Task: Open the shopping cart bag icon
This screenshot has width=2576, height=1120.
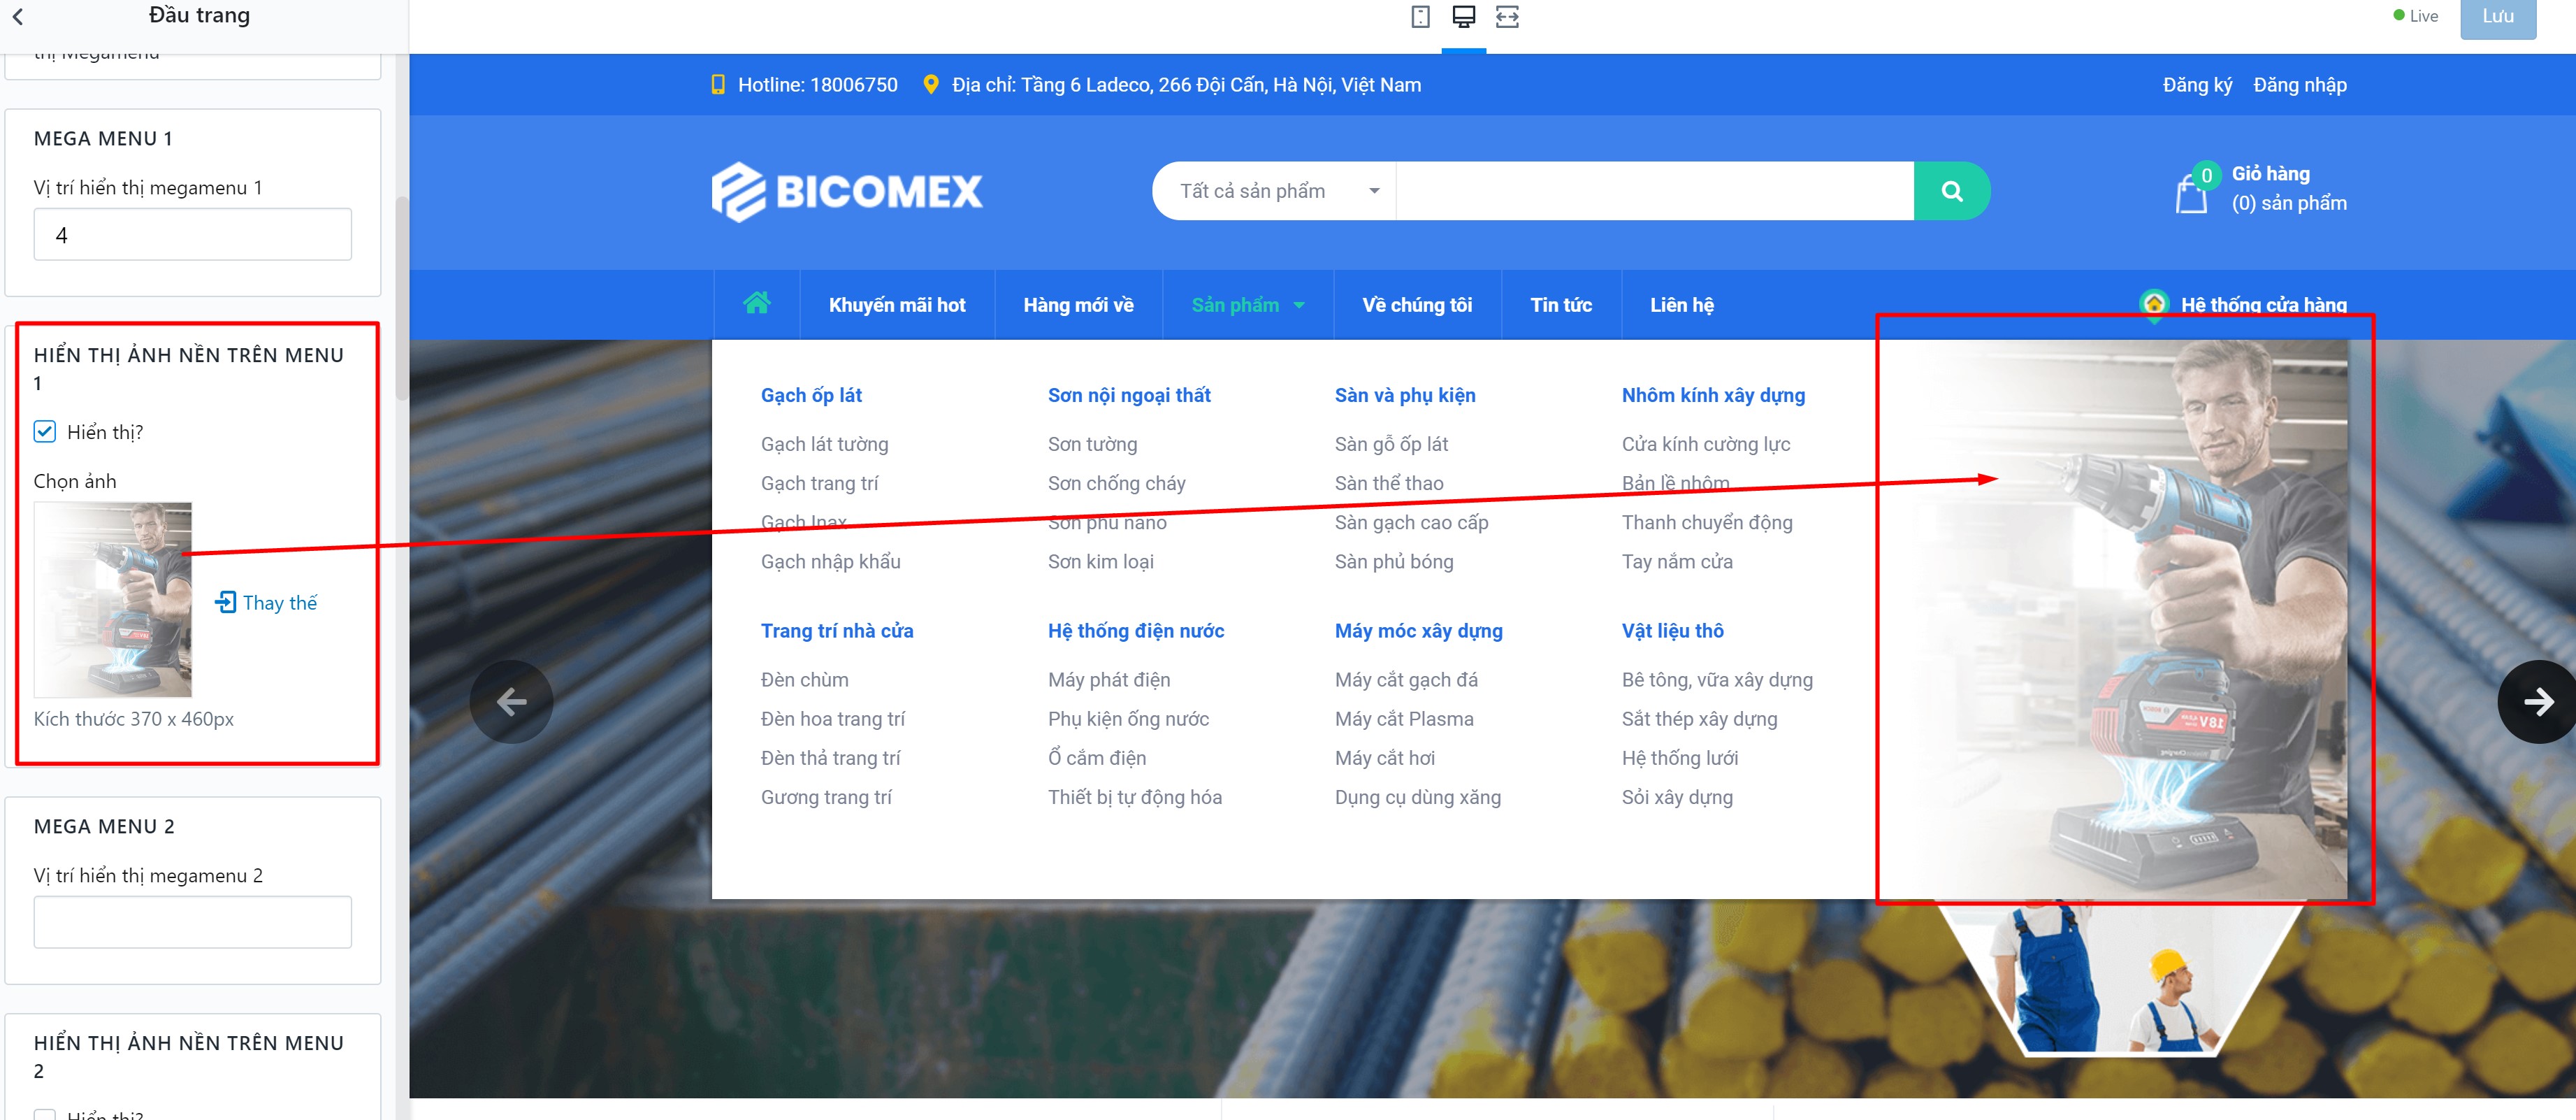Action: (x=2191, y=193)
